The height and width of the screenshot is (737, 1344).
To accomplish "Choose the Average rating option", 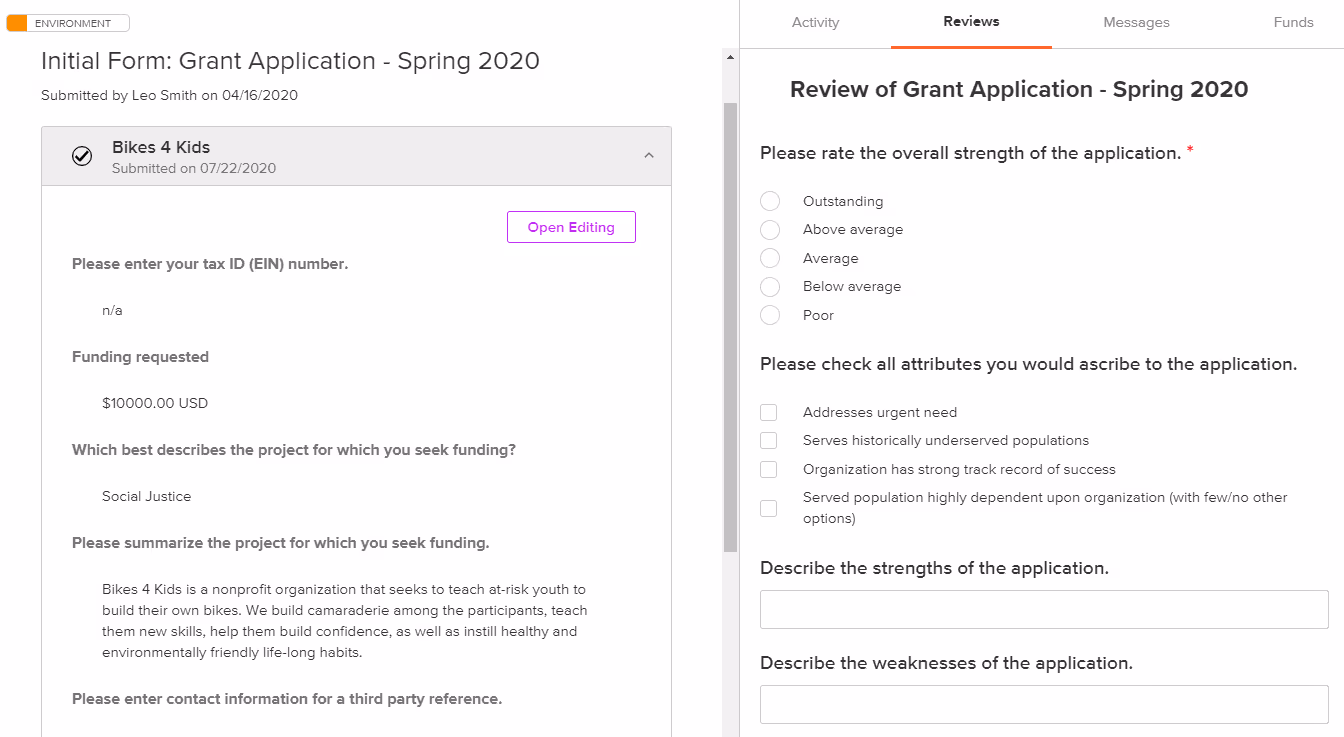I will [x=770, y=258].
